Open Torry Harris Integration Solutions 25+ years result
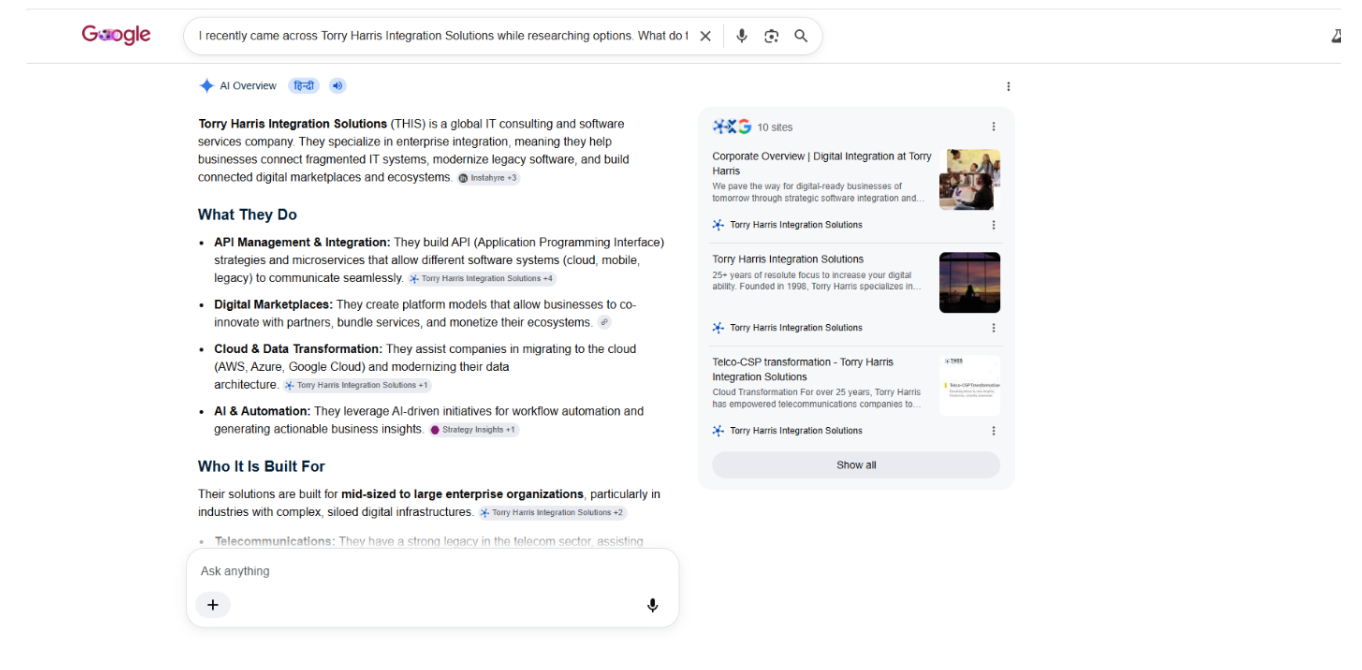Screen dimensions: 1362x670 788,259
